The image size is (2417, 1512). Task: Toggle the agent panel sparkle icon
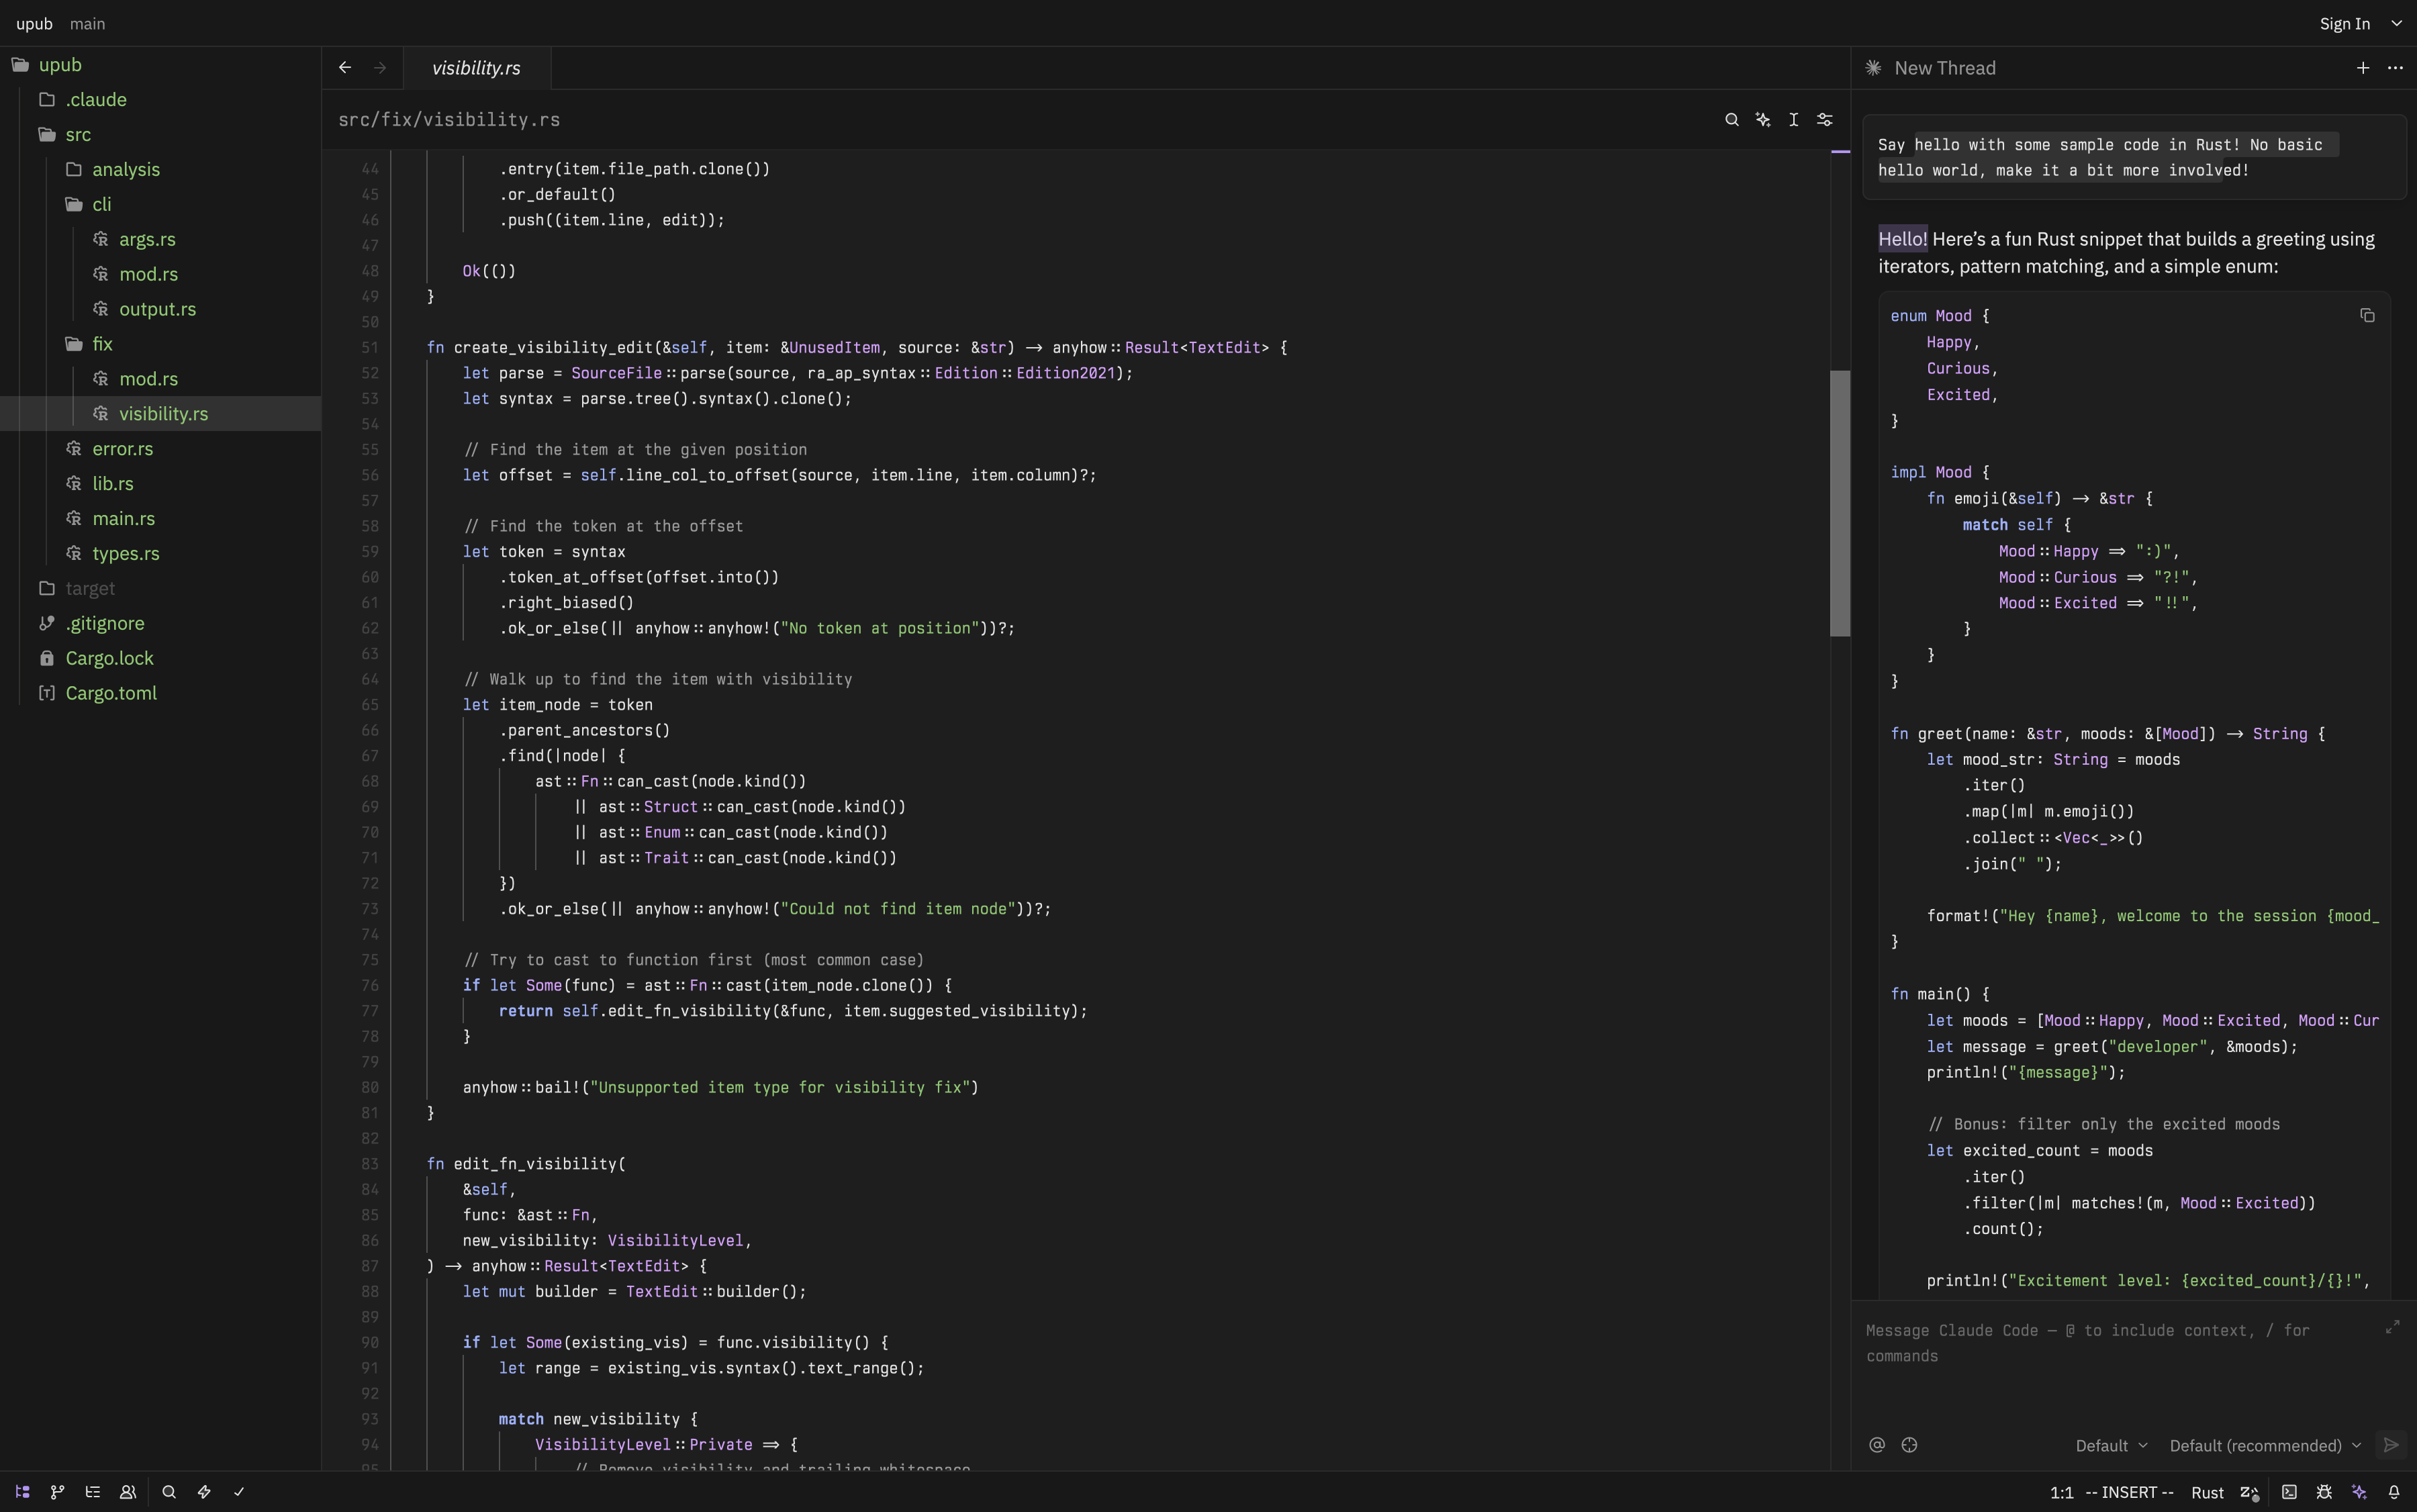tap(2359, 1492)
